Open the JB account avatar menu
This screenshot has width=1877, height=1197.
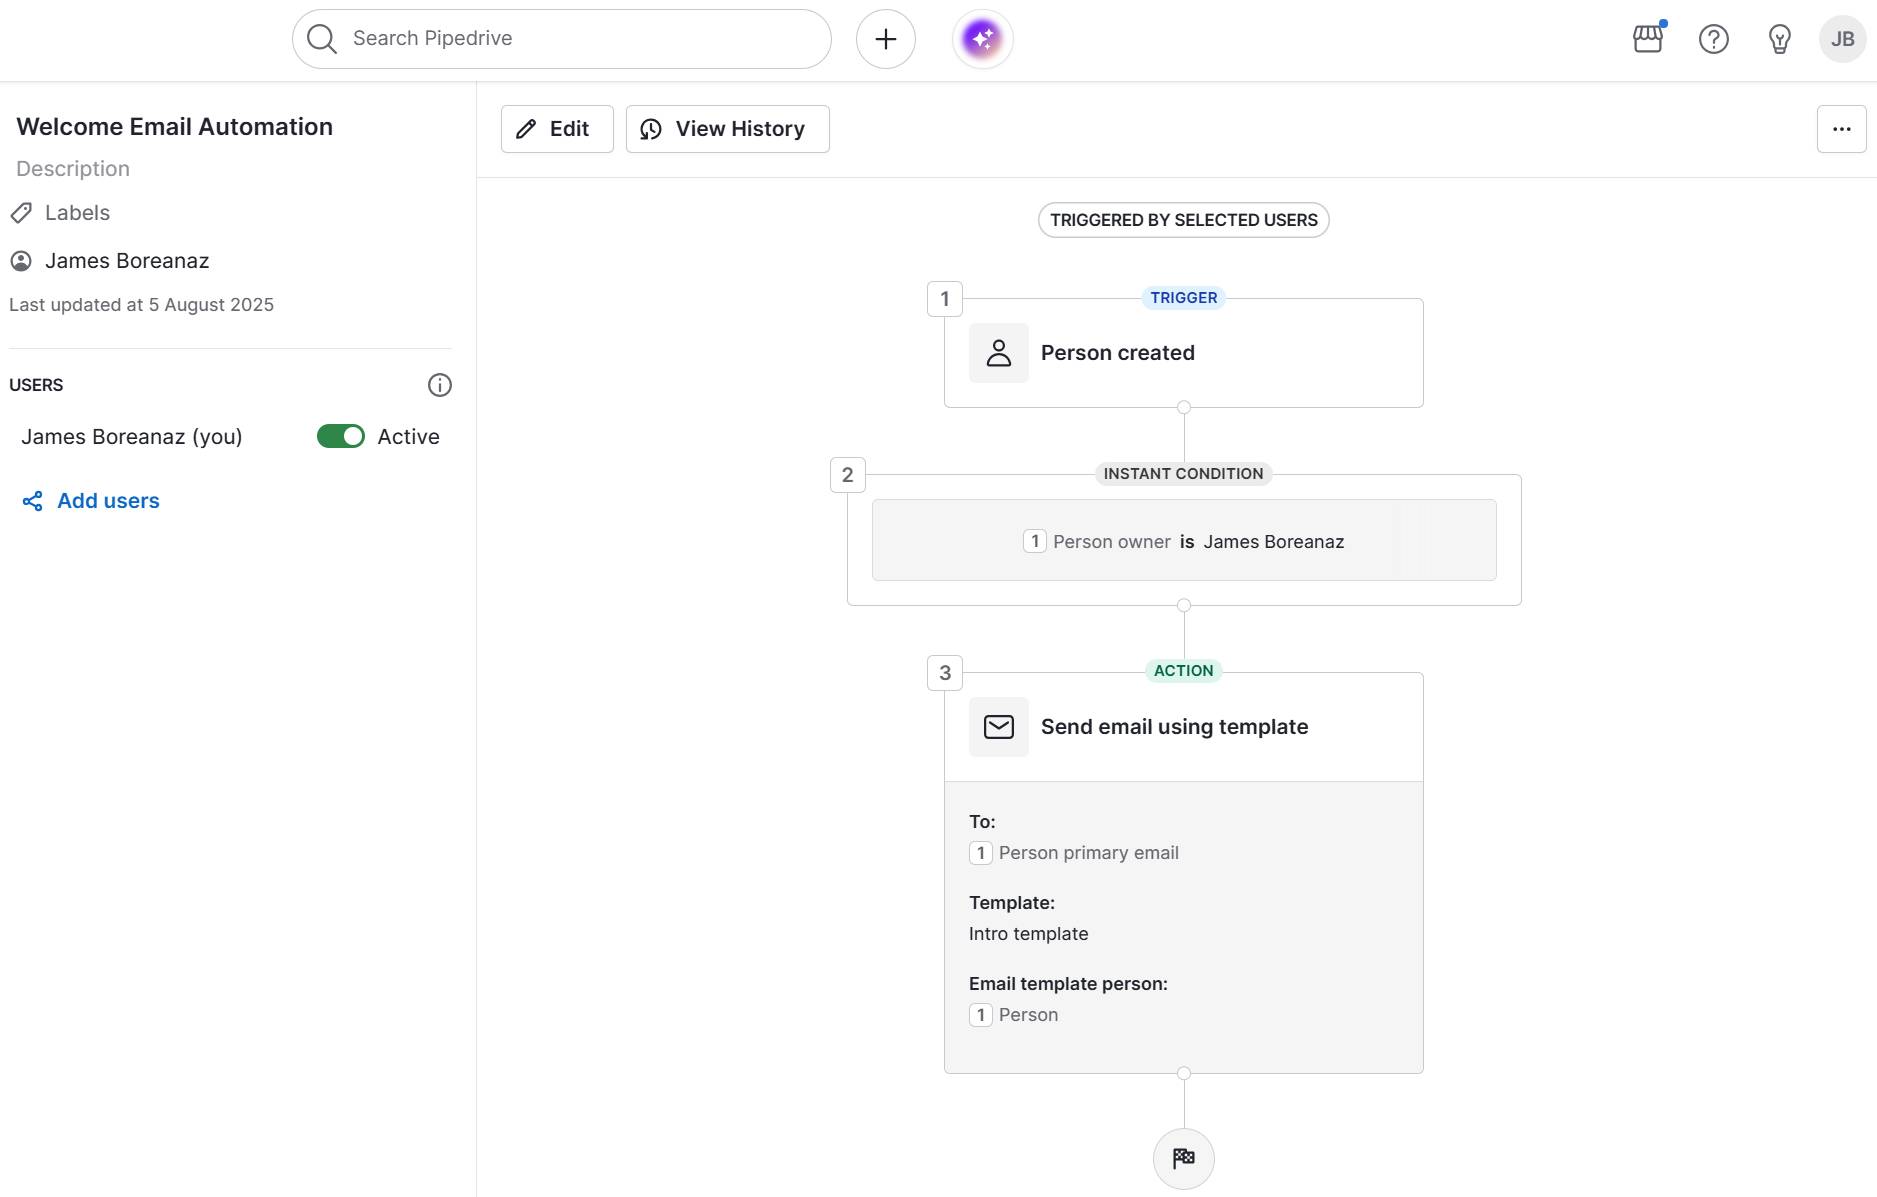[x=1843, y=39]
